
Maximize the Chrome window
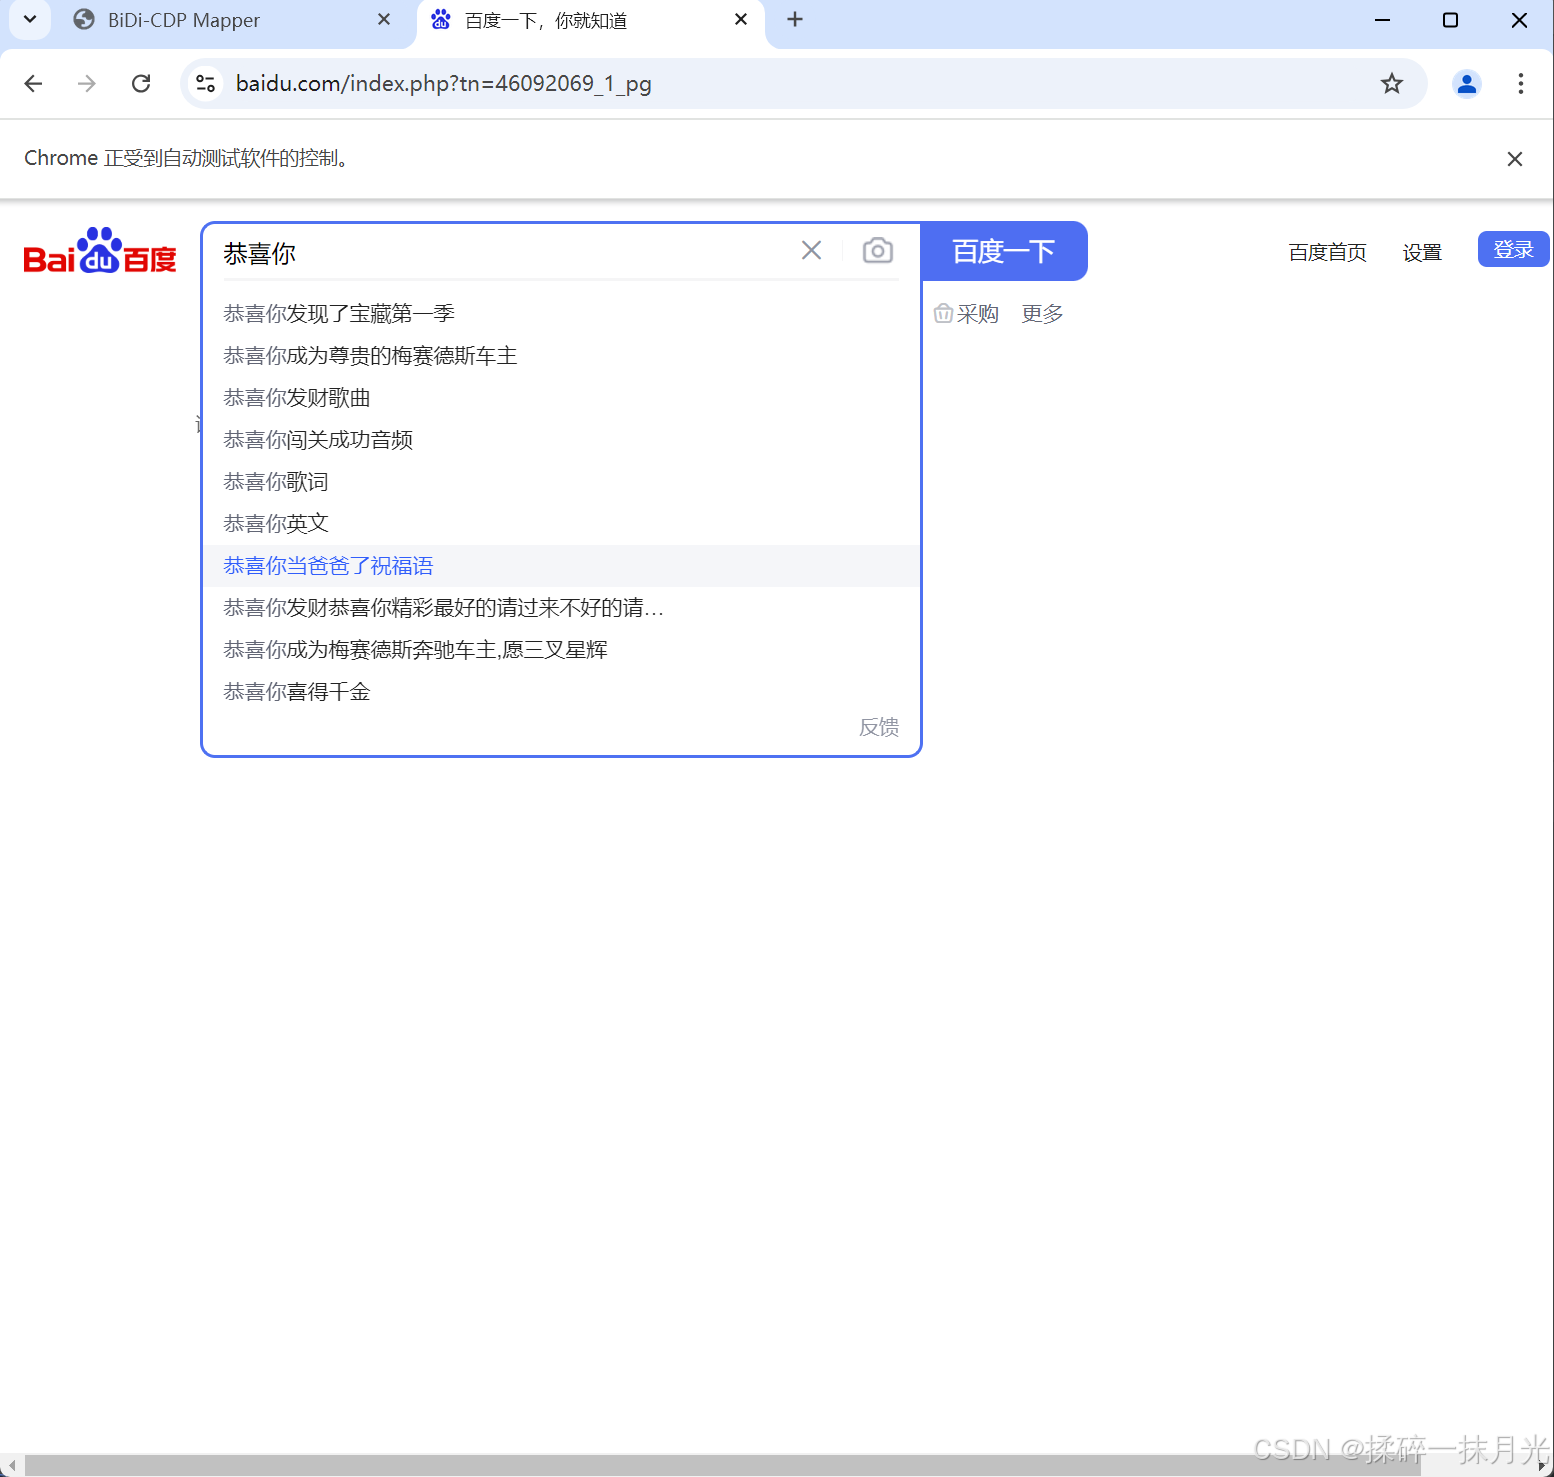coord(1450,20)
